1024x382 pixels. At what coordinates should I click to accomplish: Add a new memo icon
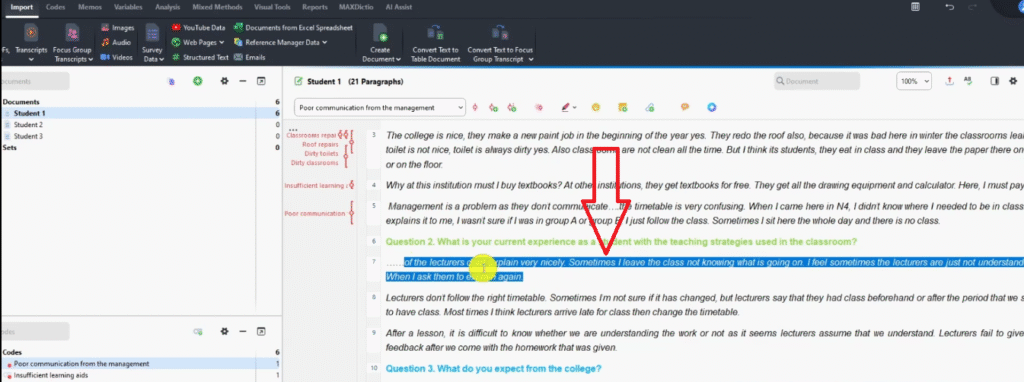pyautogui.click(x=622, y=107)
